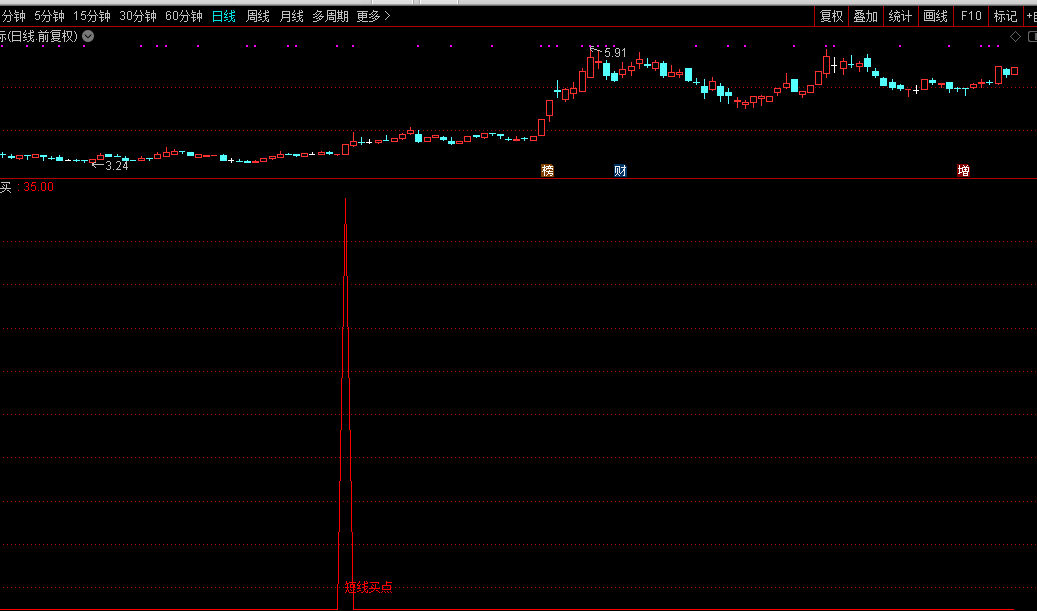
Task: Open the 多周期 multi-period view
Action: (x=330, y=16)
